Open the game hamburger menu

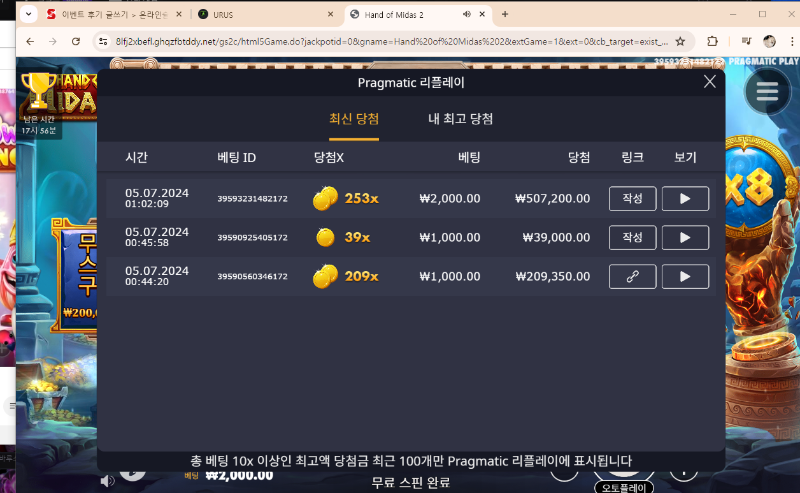click(x=767, y=92)
